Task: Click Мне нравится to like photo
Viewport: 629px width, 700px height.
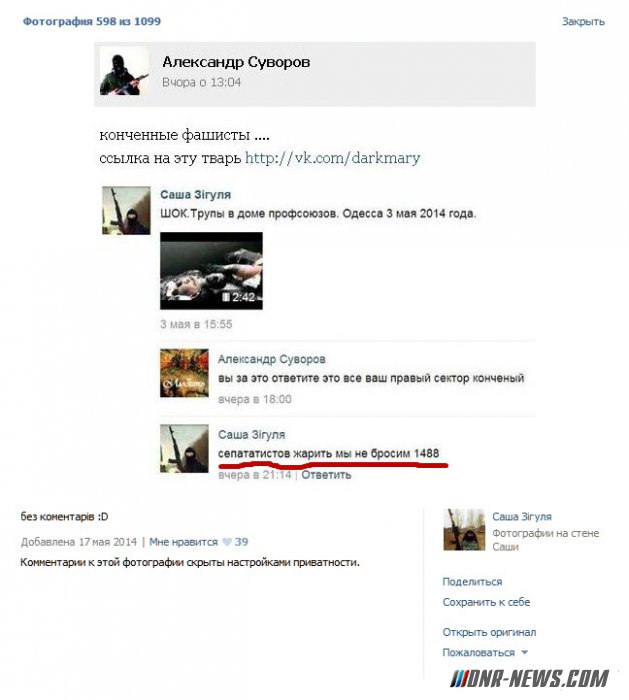Action: (x=183, y=542)
